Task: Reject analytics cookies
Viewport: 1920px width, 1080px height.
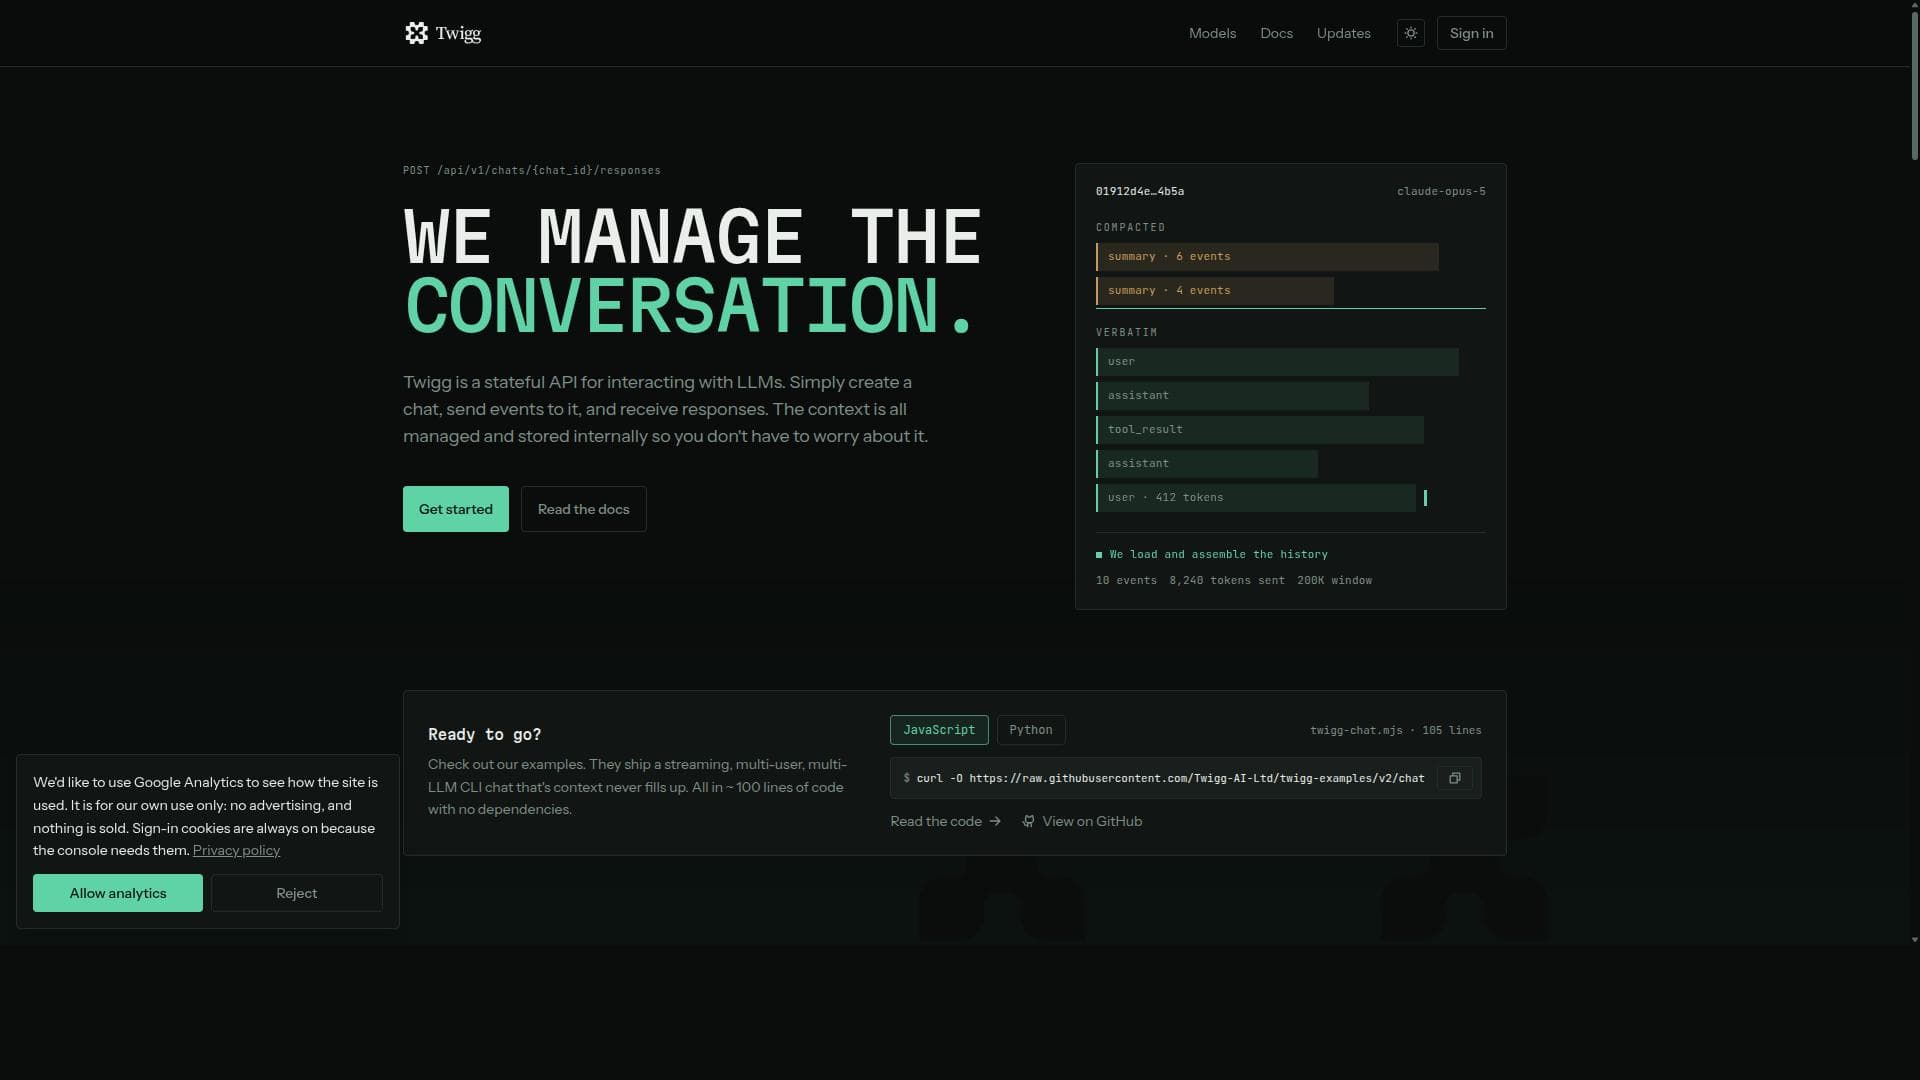Action: 297,893
